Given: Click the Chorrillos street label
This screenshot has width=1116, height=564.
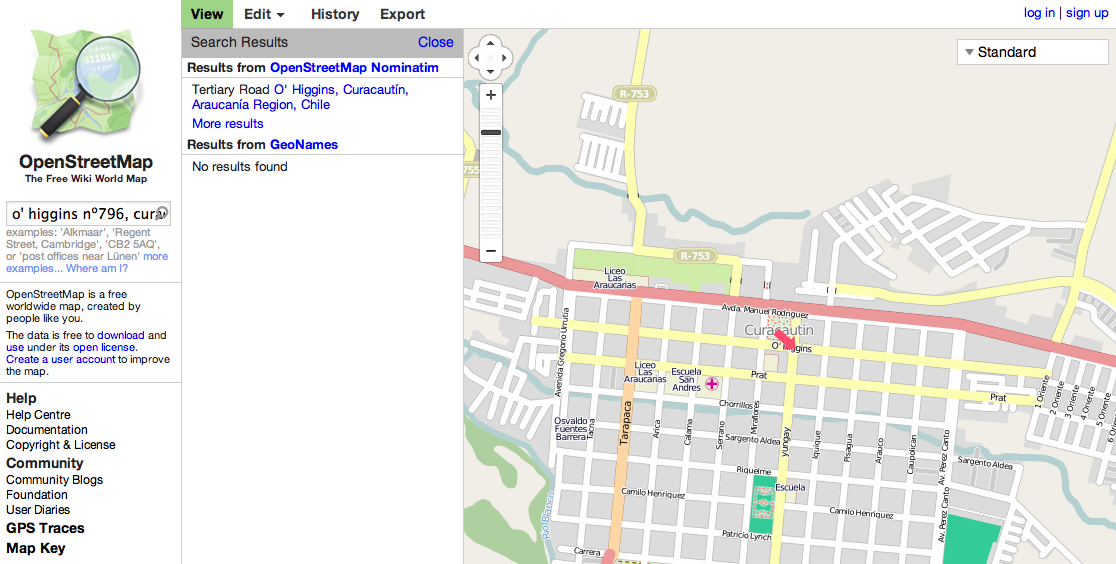Looking at the screenshot, I should click(736, 404).
